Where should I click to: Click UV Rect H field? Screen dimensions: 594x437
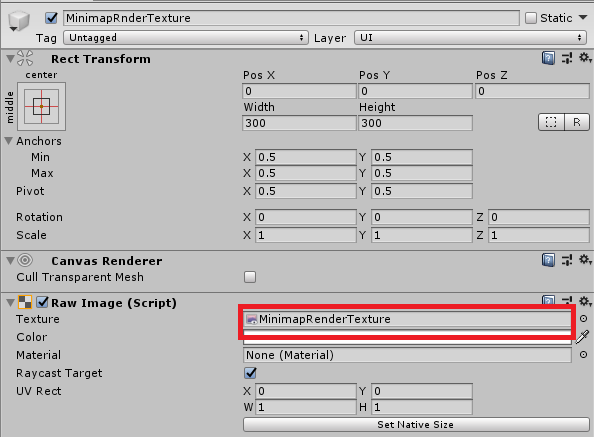(x=422, y=407)
